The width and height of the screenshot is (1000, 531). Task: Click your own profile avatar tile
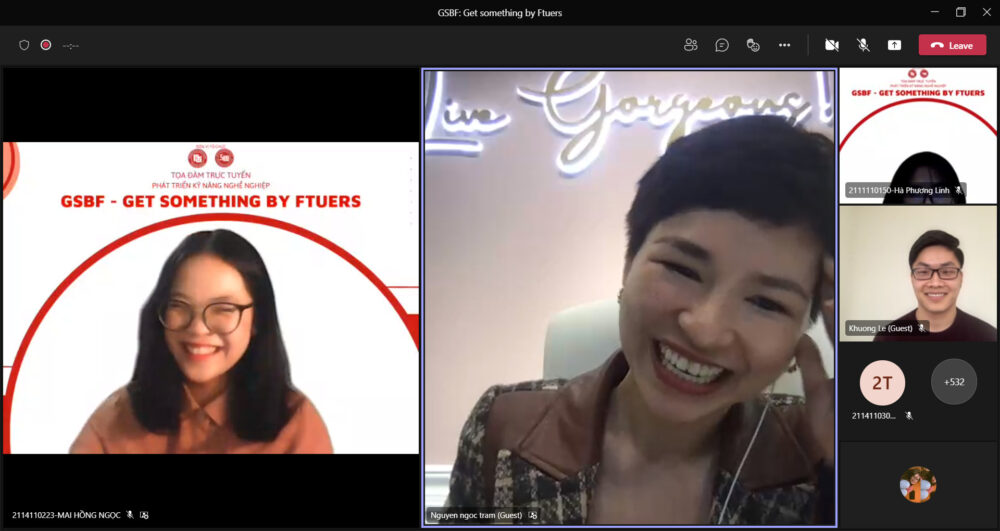918,484
